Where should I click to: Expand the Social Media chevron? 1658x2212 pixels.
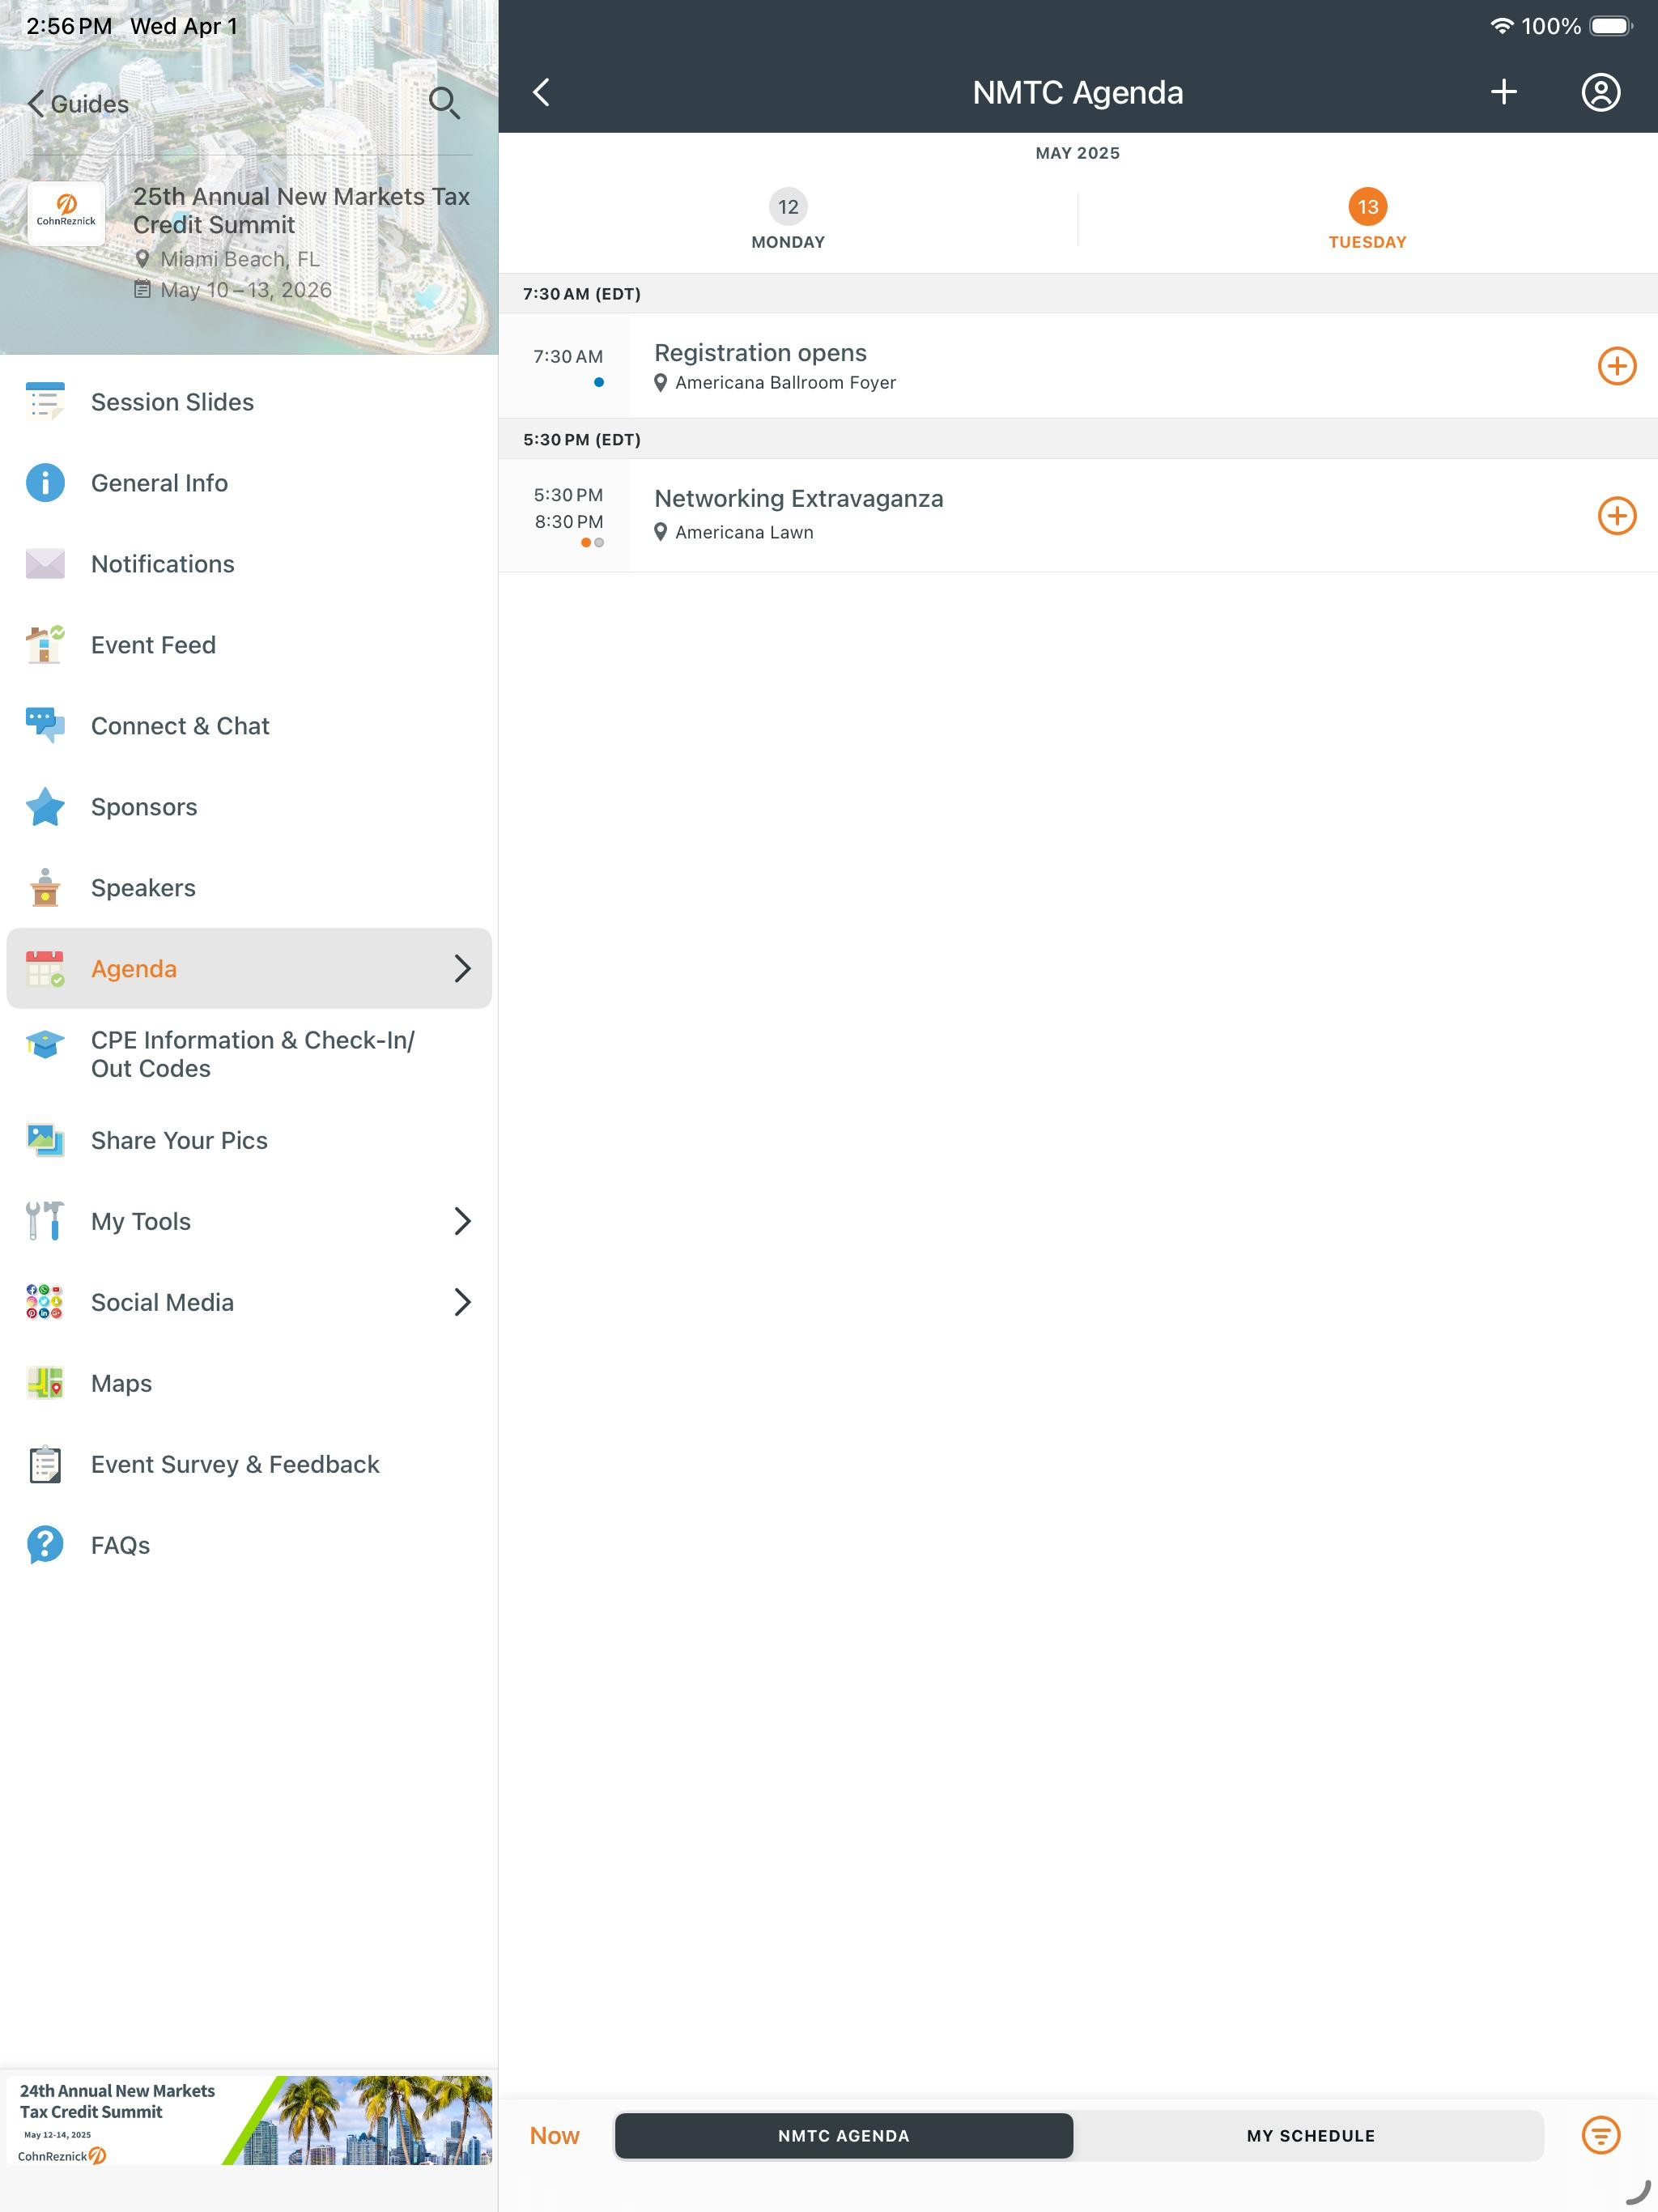click(462, 1302)
